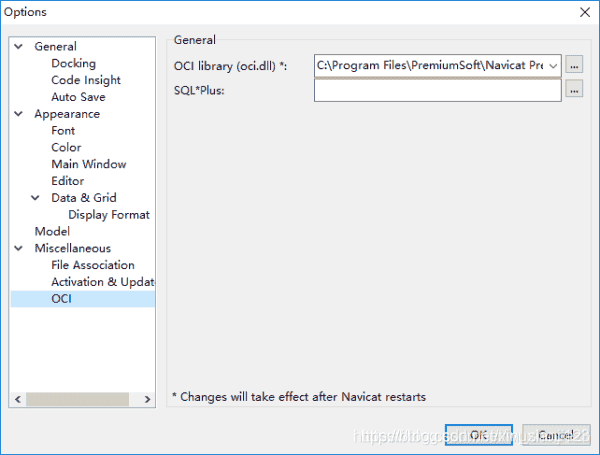The image size is (600, 455).
Task: Select Docking in options tree
Action: click(73, 64)
